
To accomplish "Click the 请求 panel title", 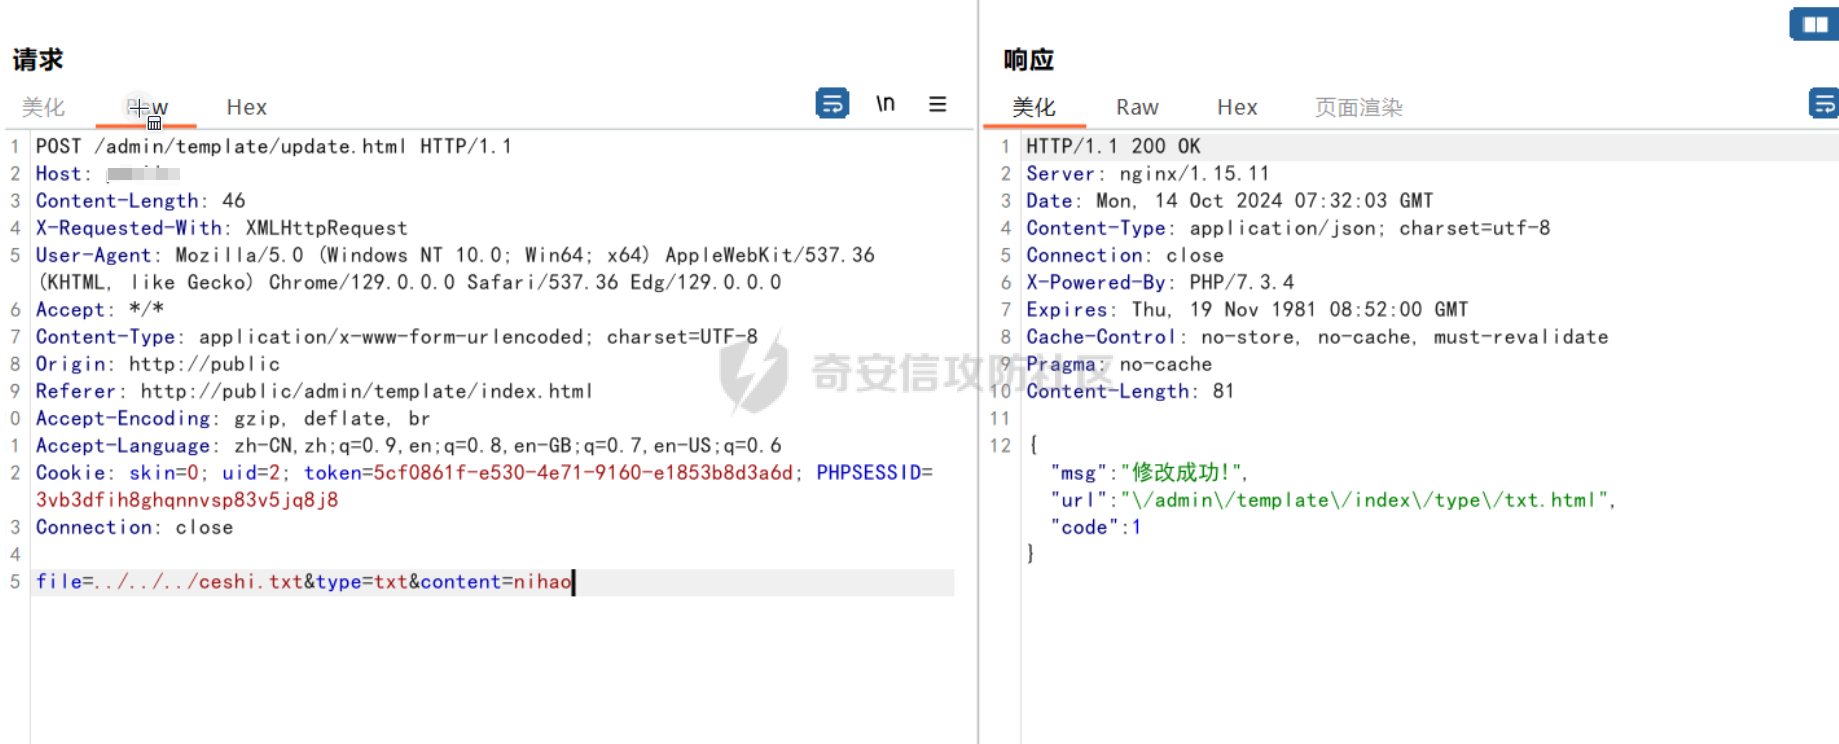I will pyautogui.click(x=38, y=60).
